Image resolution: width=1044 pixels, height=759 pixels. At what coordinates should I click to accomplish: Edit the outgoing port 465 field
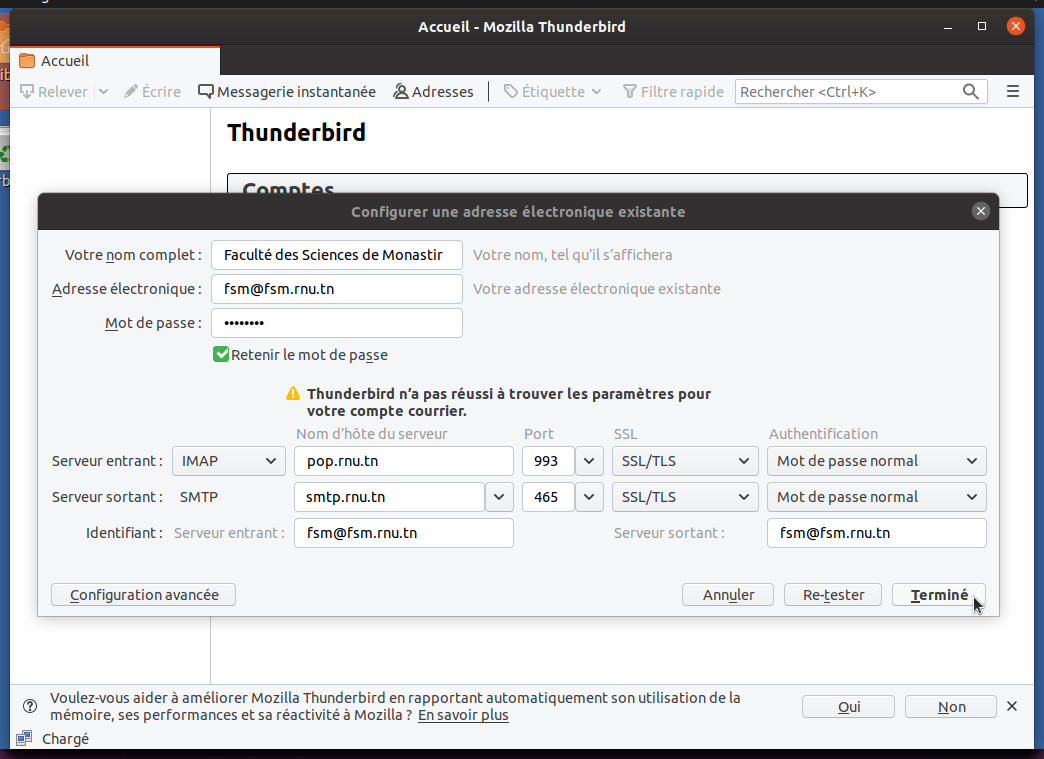[x=548, y=497]
